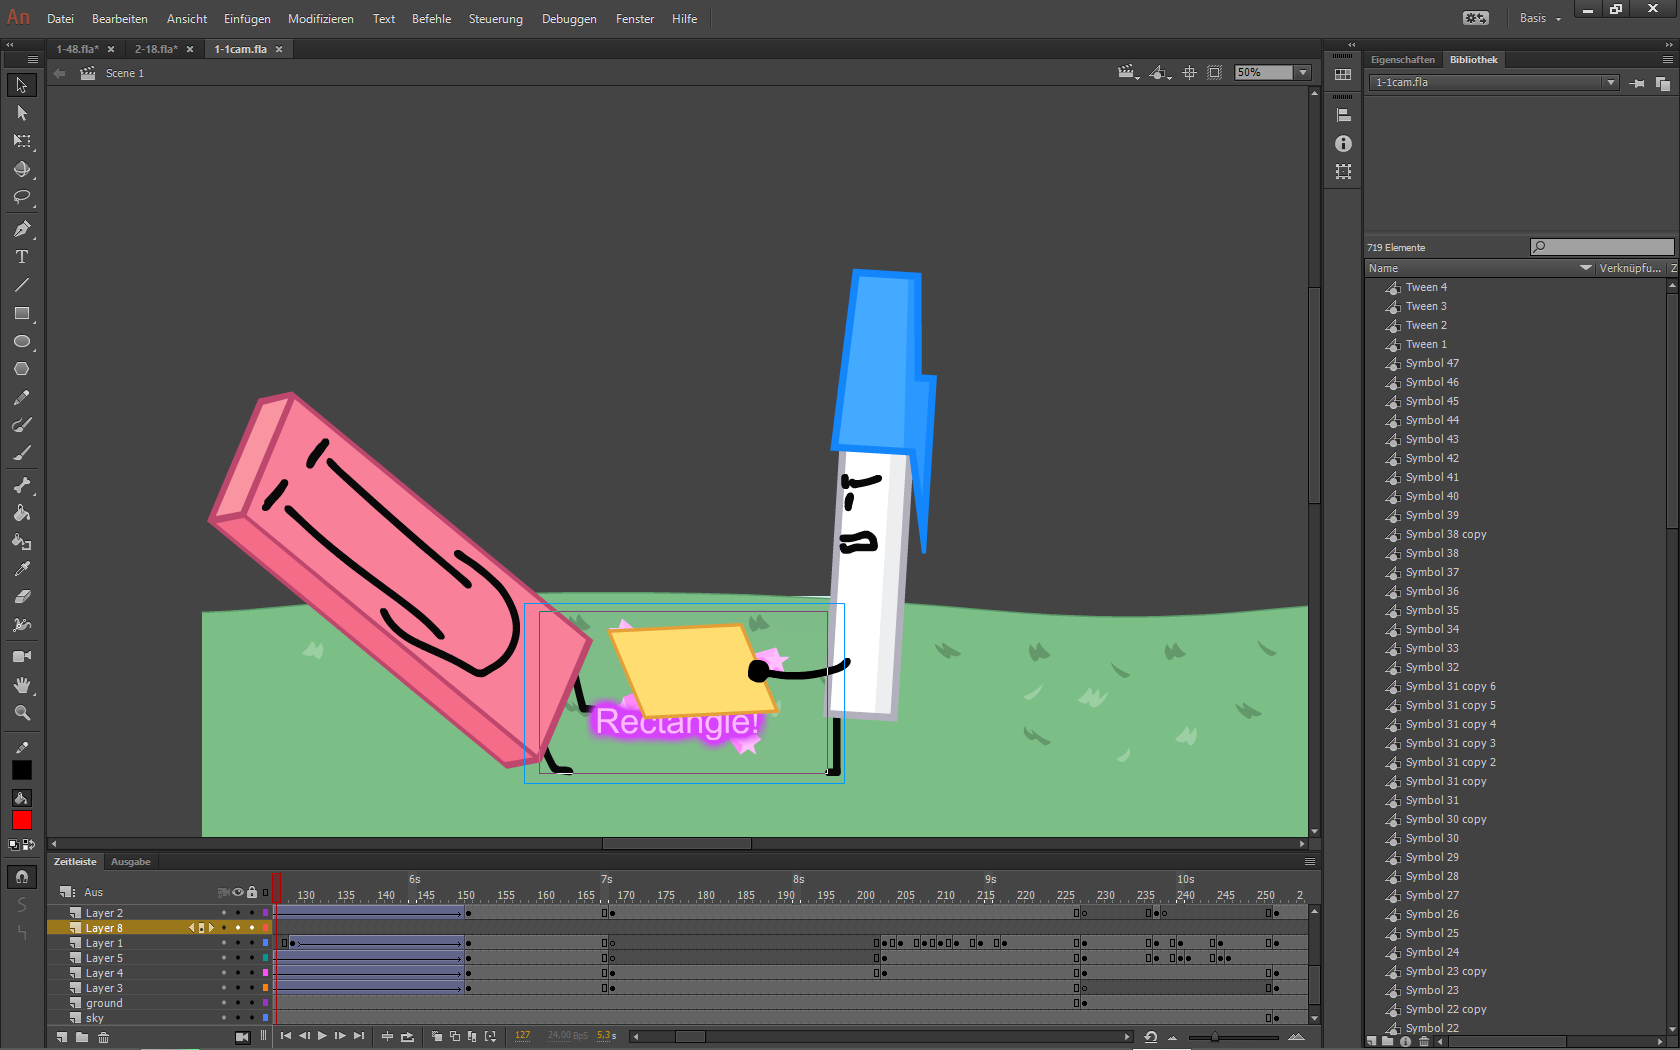Click the swap colors button
The width and height of the screenshot is (1680, 1050).
[29, 845]
